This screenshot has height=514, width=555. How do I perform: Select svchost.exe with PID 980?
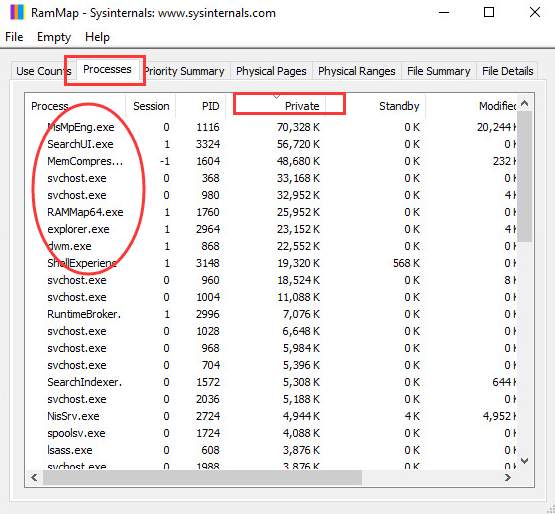point(271,195)
